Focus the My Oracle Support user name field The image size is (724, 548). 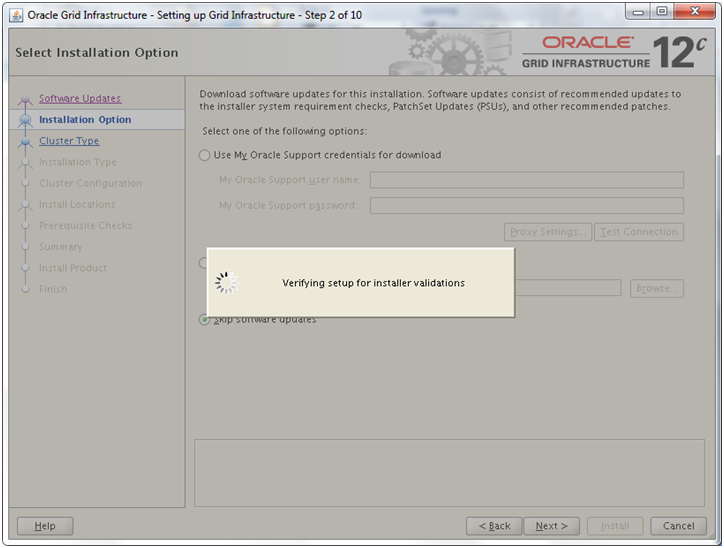point(527,180)
